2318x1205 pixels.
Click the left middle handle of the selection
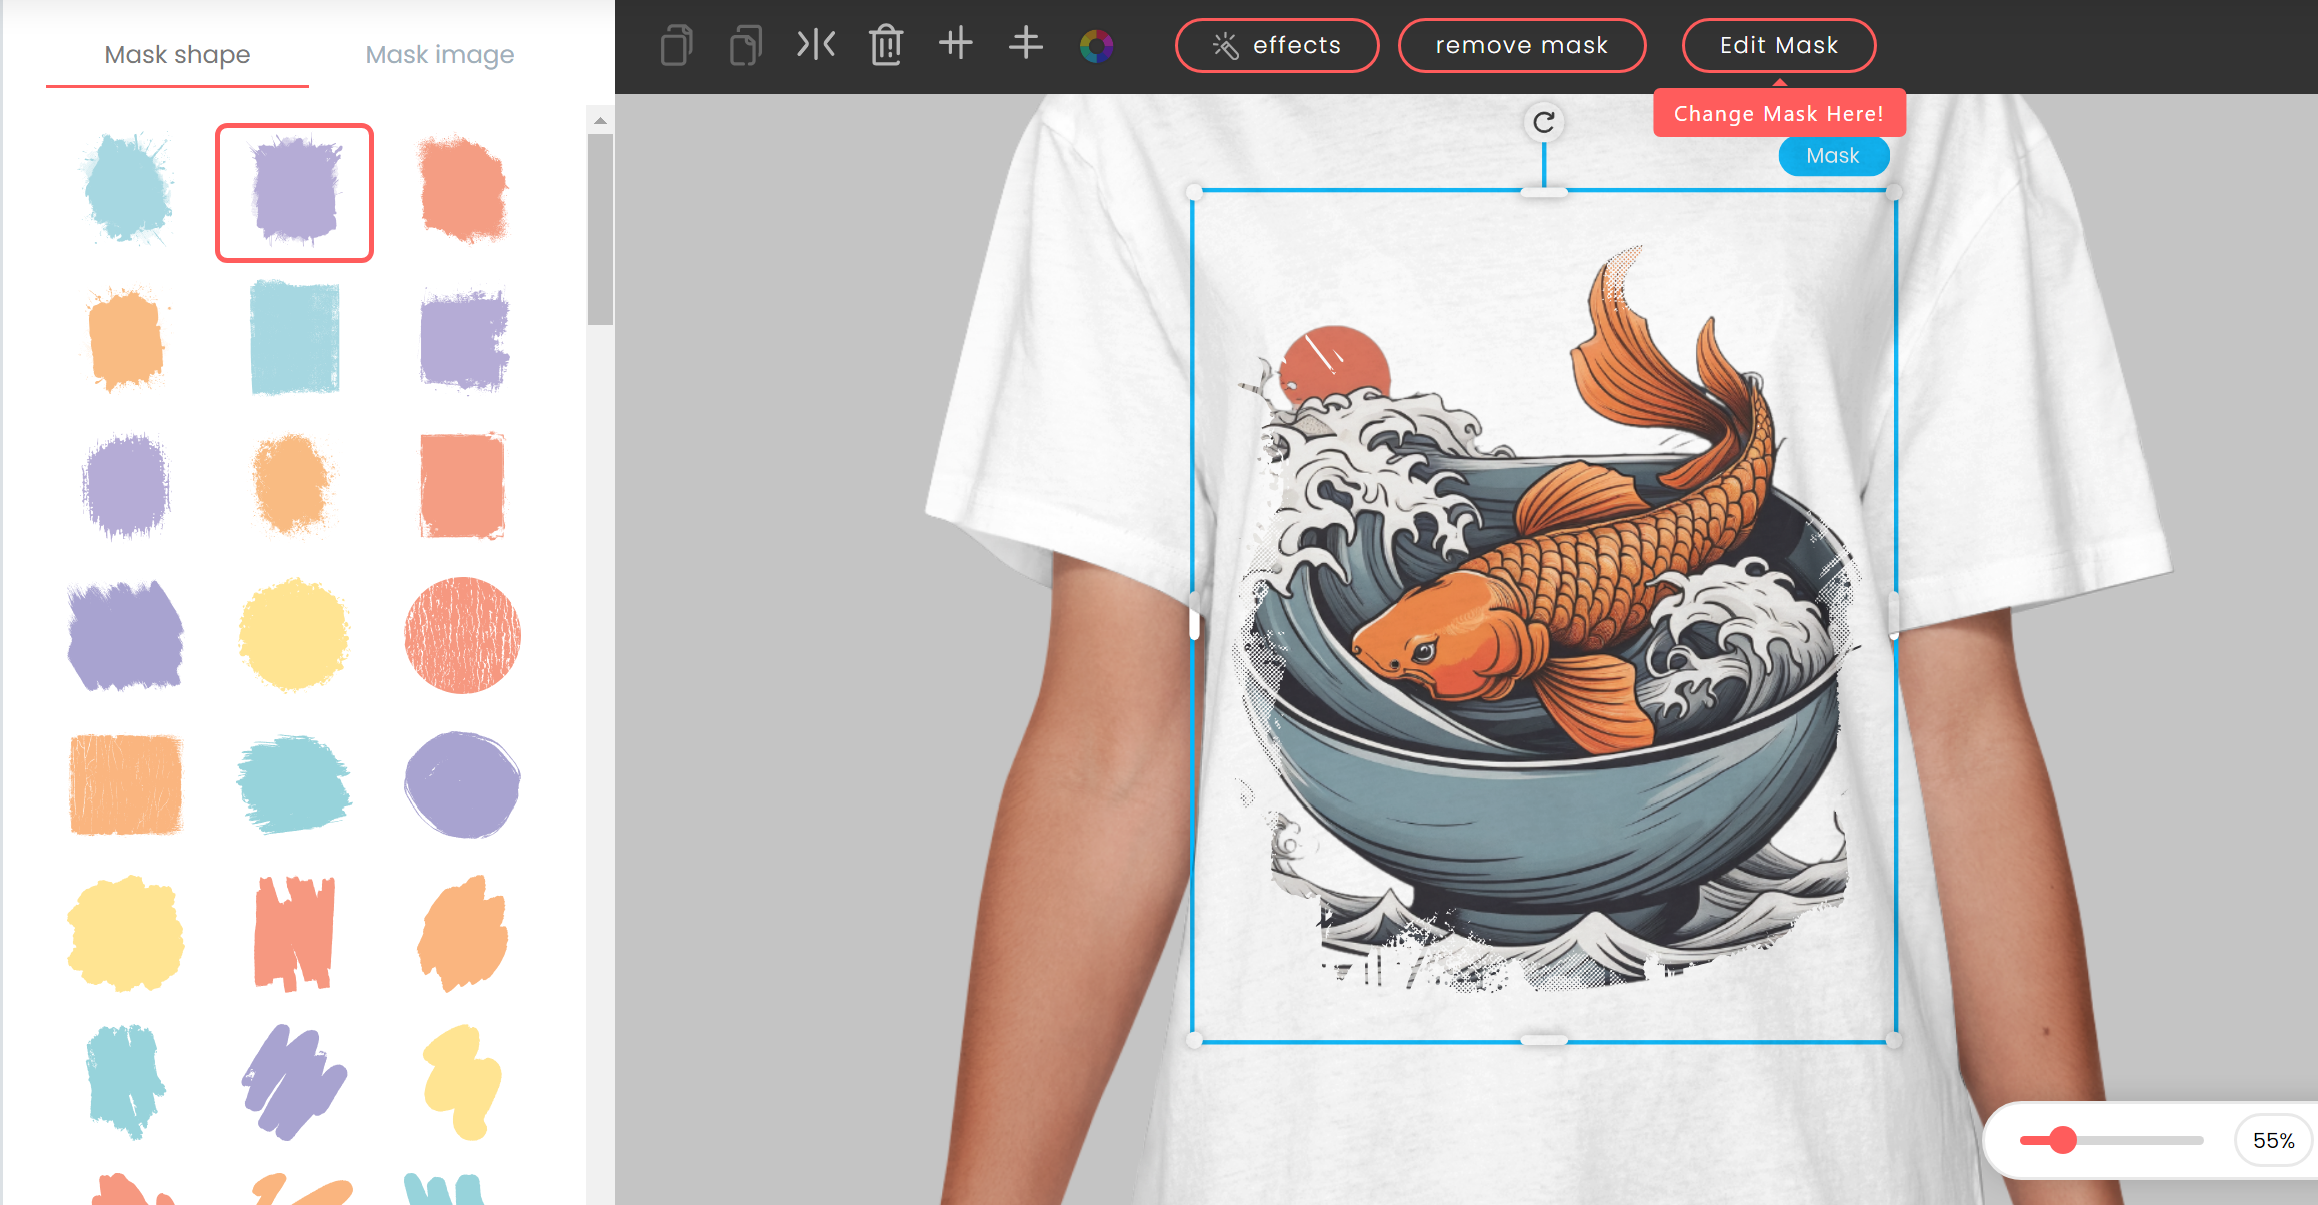click(x=1193, y=616)
